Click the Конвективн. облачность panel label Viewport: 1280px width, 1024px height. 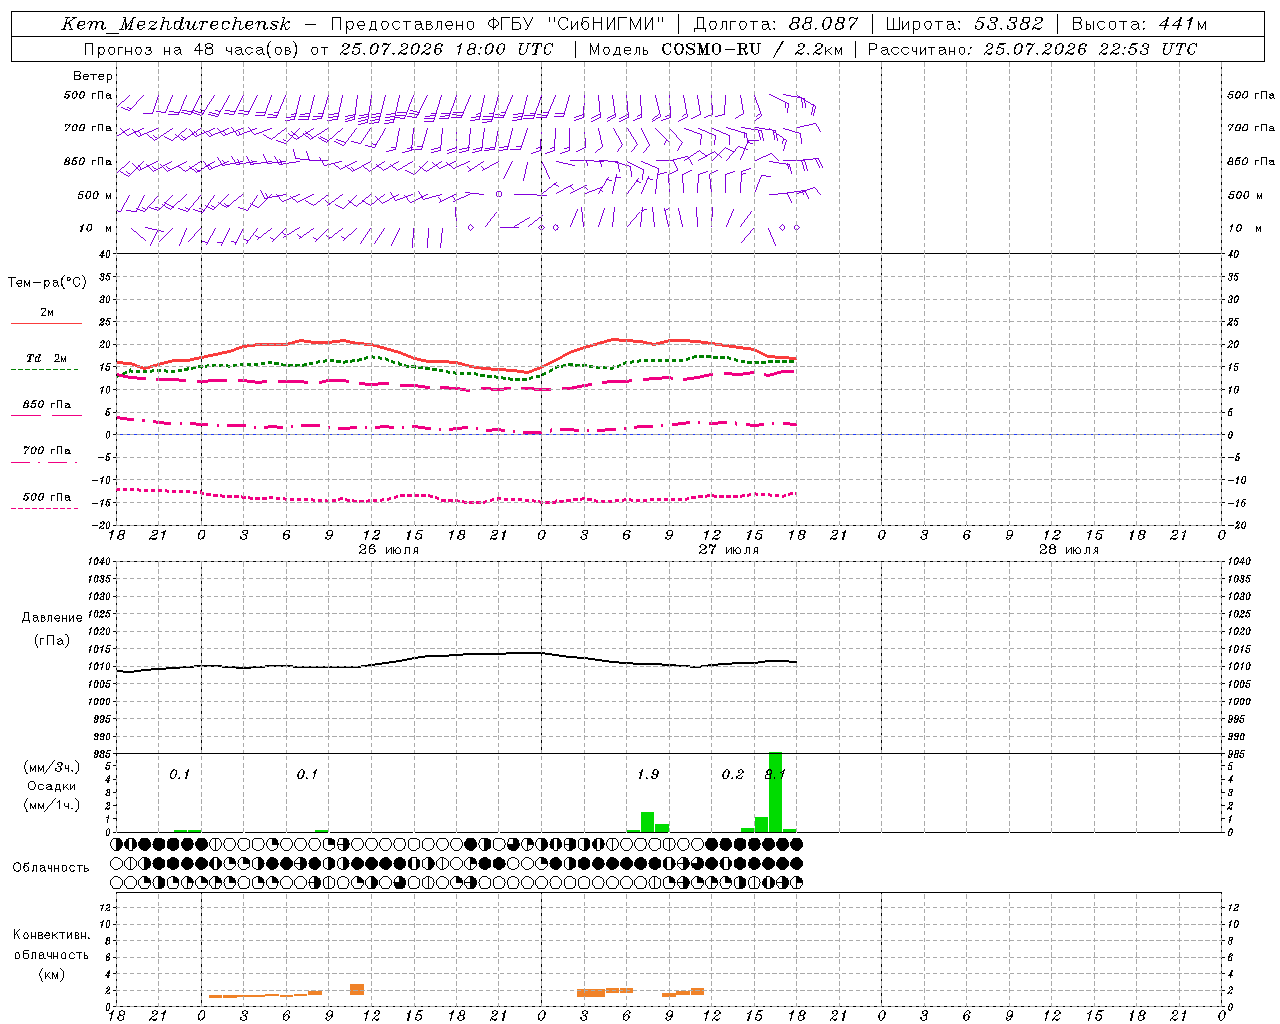(51, 954)
